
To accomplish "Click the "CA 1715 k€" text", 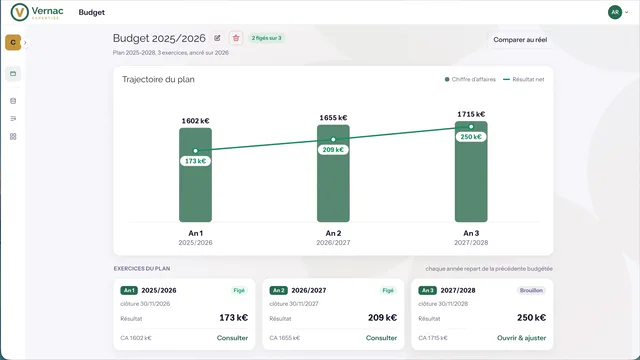I will coord(433,338).
